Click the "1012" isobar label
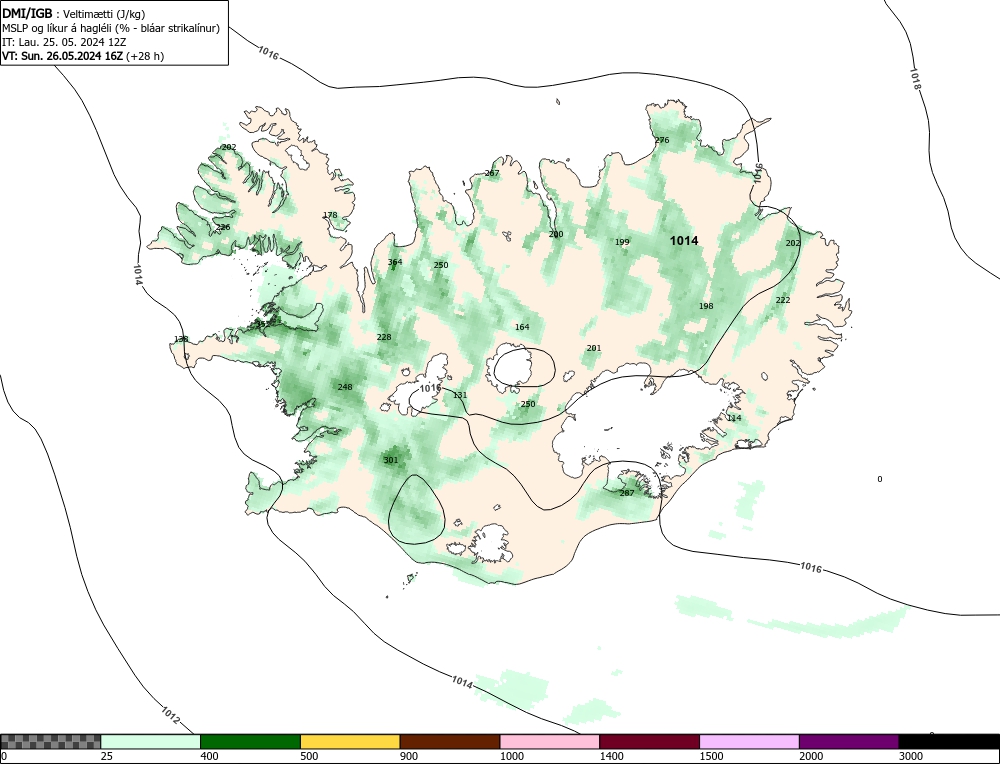This screenshot has height=764, width=1000. tap(170, 716)
